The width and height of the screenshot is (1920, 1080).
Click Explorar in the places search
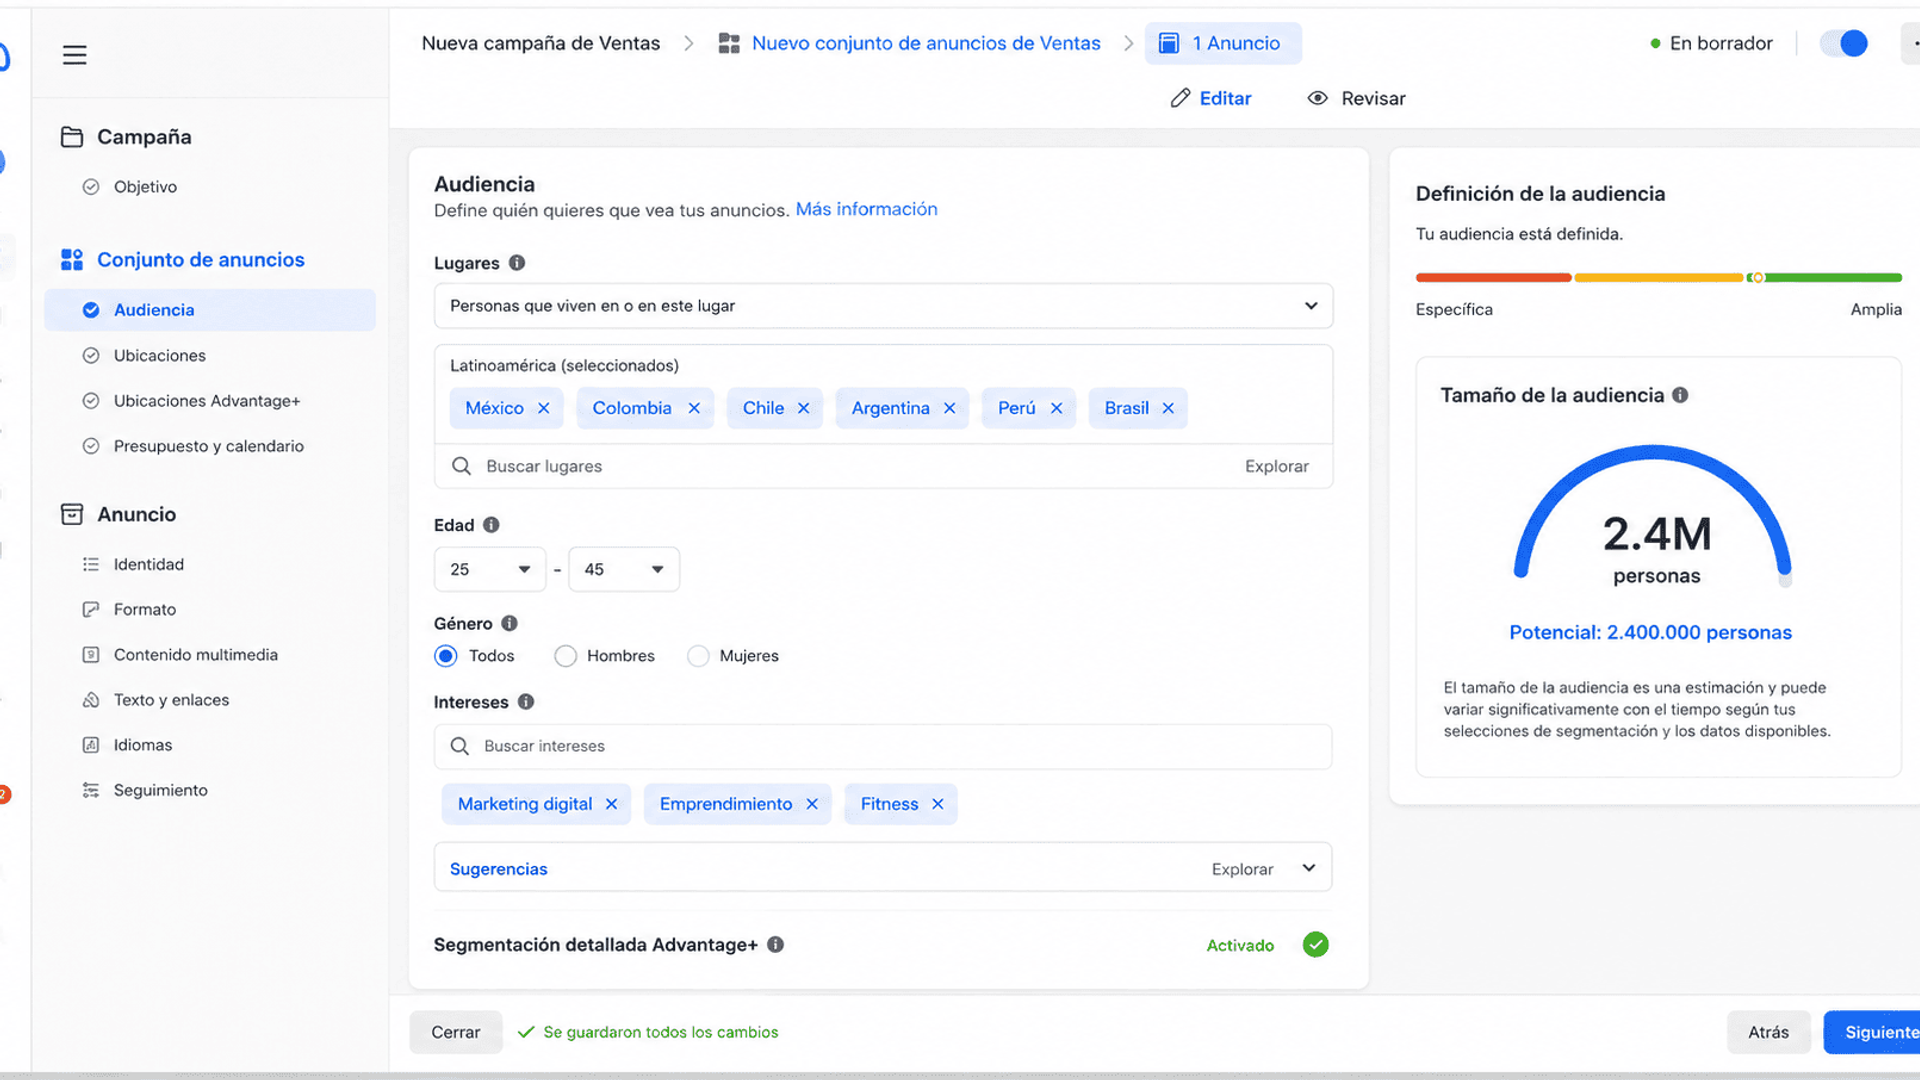pos(1277,466)
